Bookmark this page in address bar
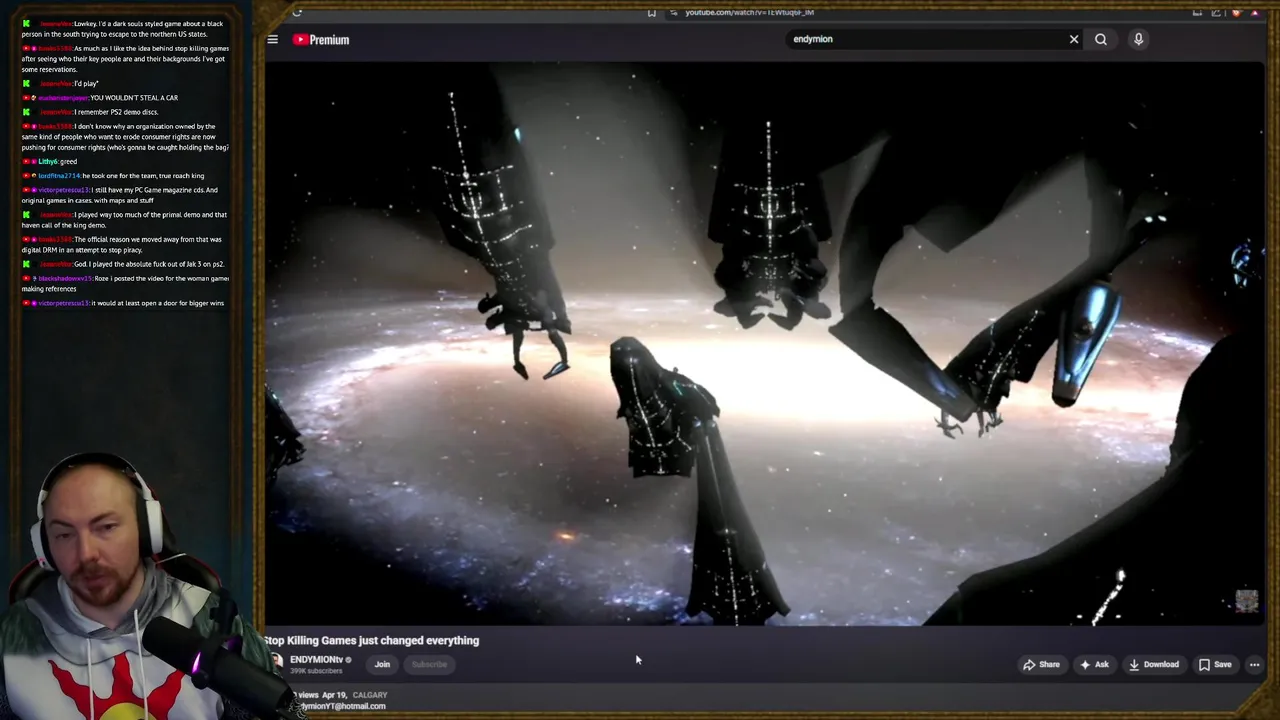The image size is (1280, 720). pos(651,12)
